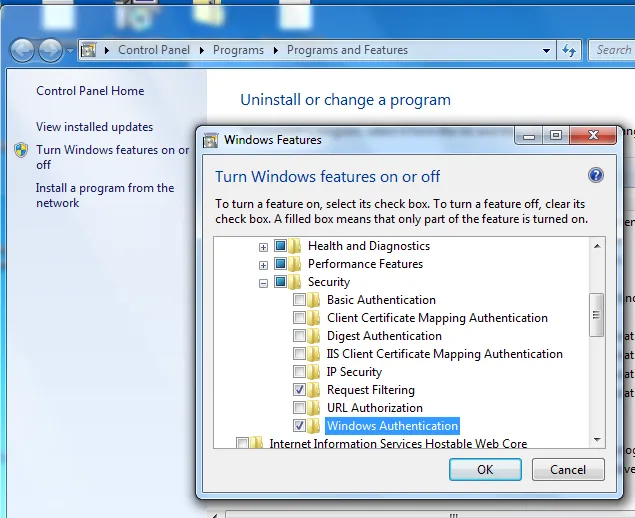The height and width of the screenshot is (518, 635).
Task: Select the URL Authorization row
Action: coord(375,408)
